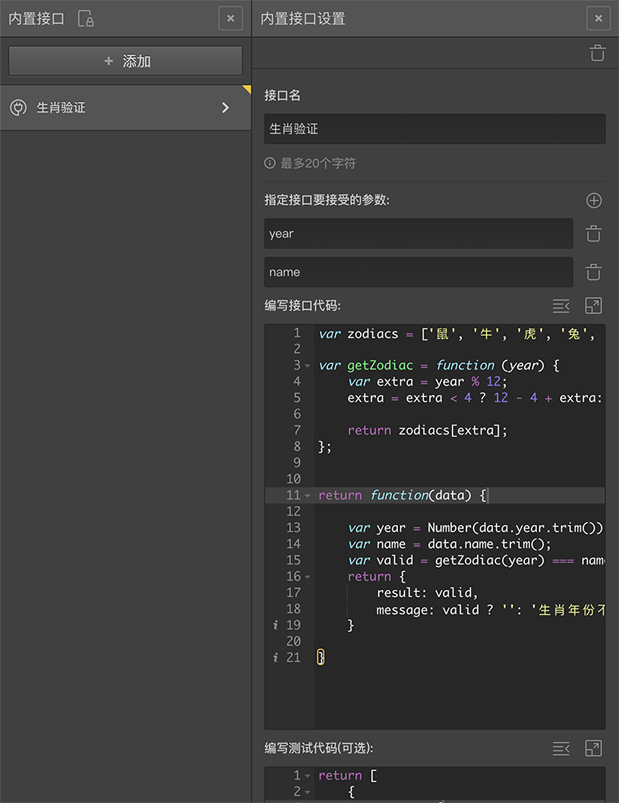Click the name parameter field
This screenshot has width=619, height=803.
(418, 272)
